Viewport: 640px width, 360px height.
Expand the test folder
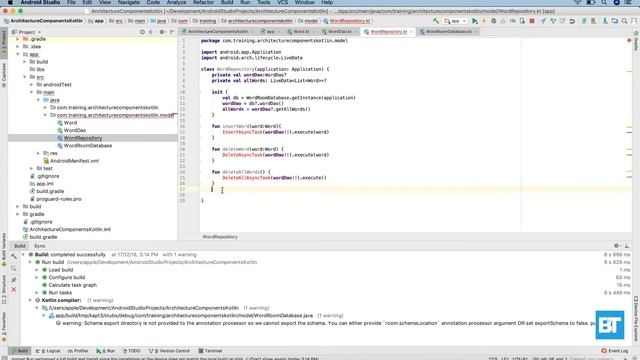(32, 169)
